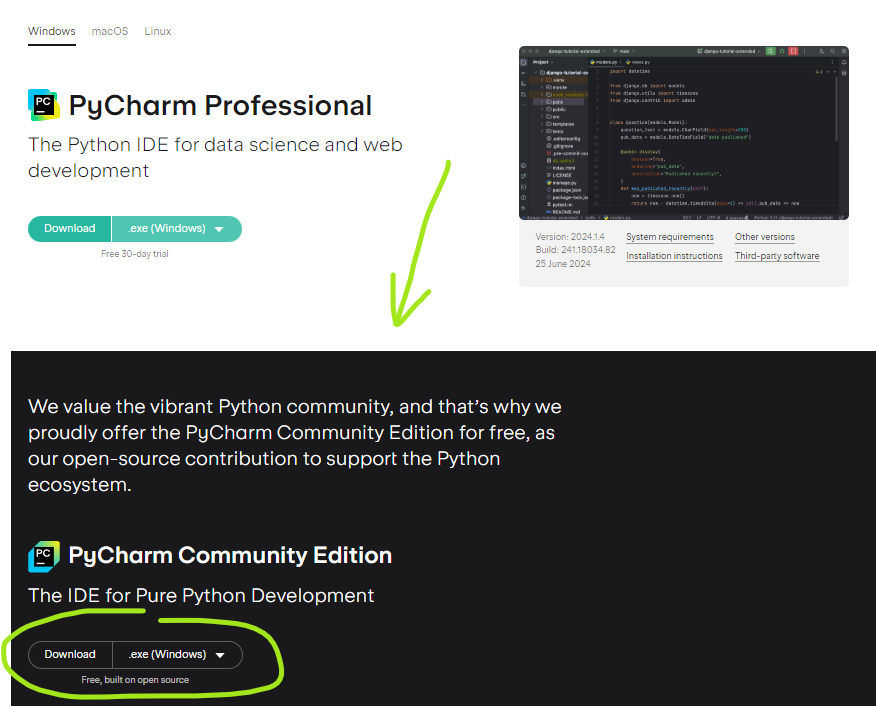Image resolution: width=876 pixels, height=706 pixels.
Task: Click the notifications bell icon in IDE preview
Action: pyautogui.click(x=843, y=62)
